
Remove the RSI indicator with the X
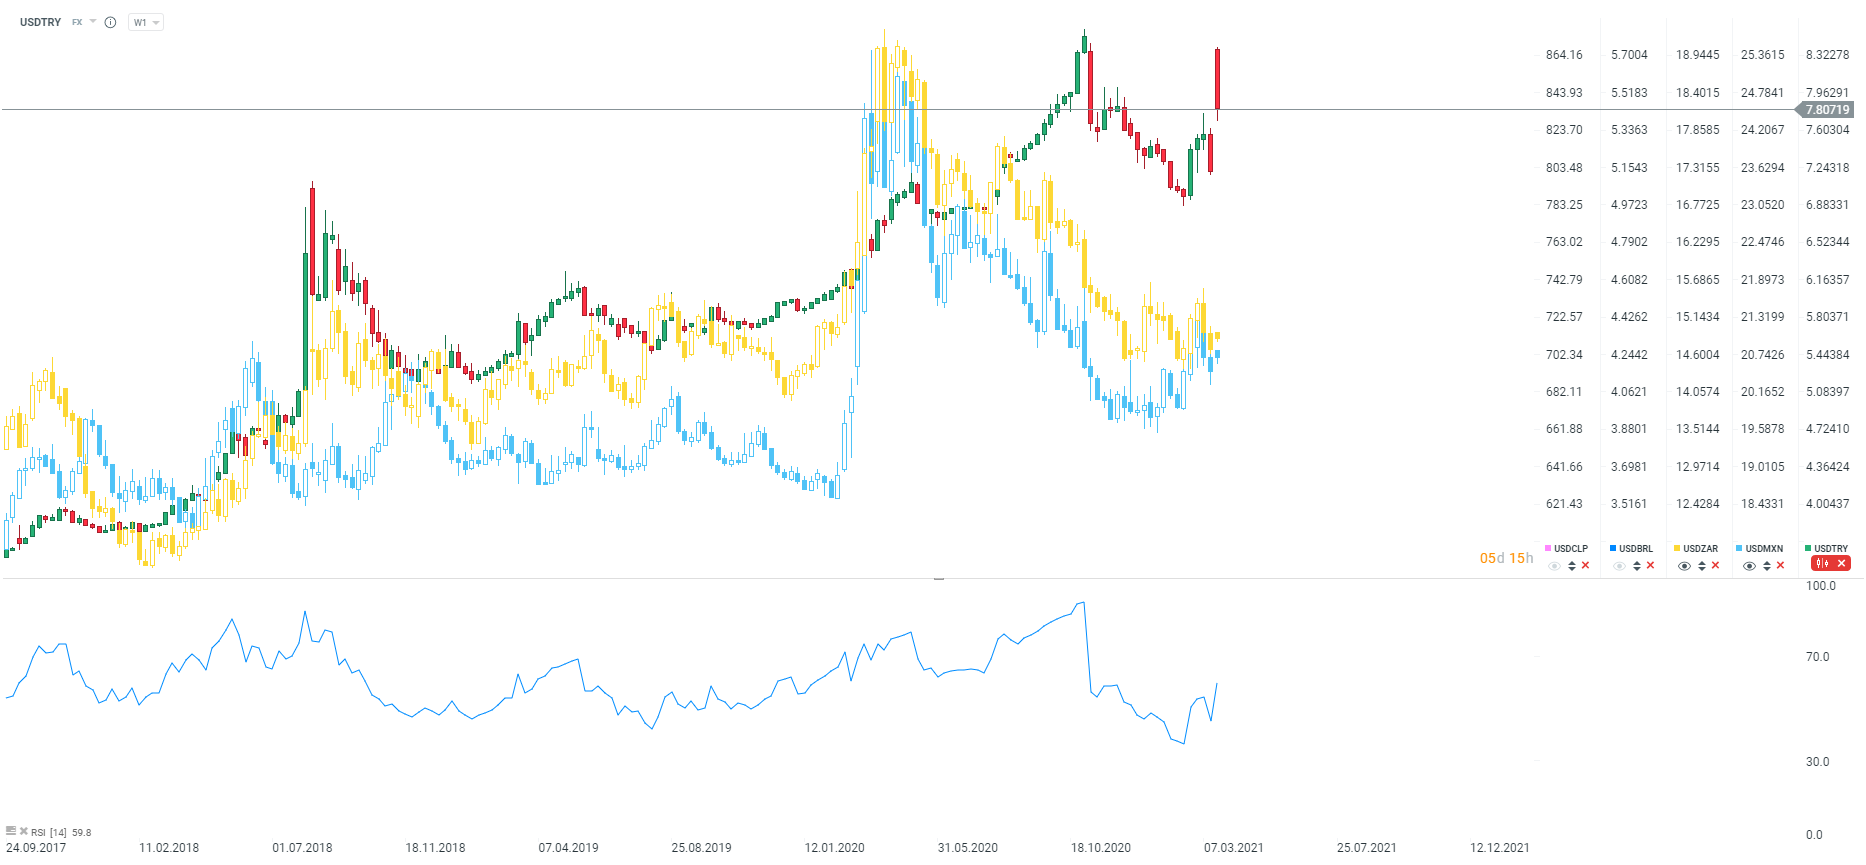[23, 831]
